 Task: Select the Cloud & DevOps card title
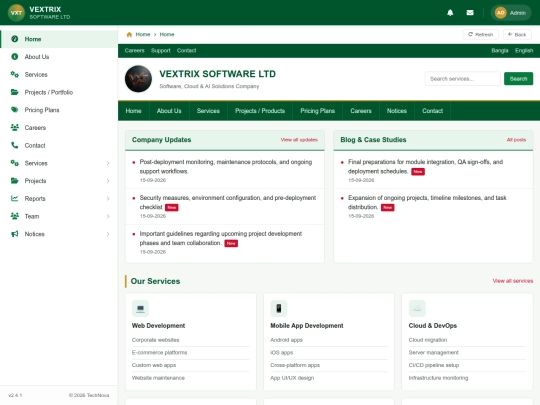tap(433, 326)
